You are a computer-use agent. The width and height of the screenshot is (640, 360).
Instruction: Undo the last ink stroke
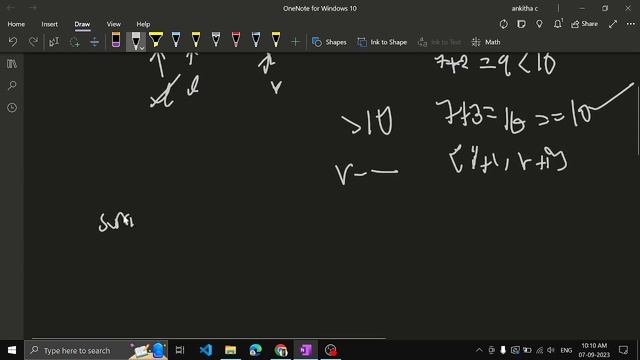(13, 42)
